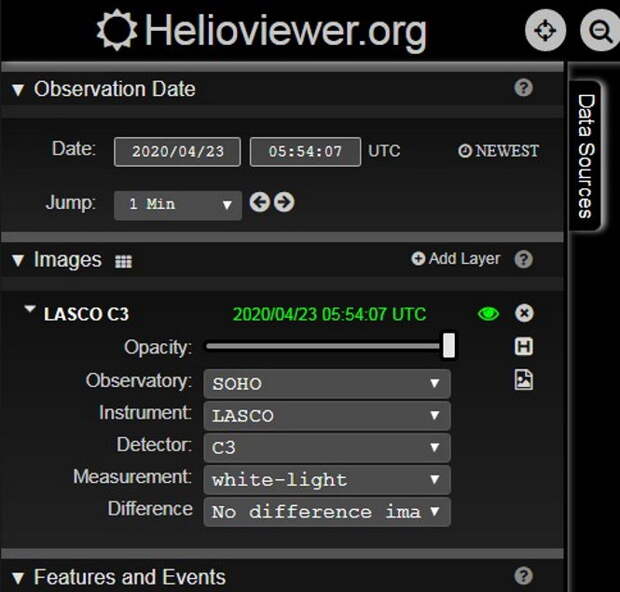Remove the LASCO C3 layer
The image size is (620, 592).
coord(524,314)
